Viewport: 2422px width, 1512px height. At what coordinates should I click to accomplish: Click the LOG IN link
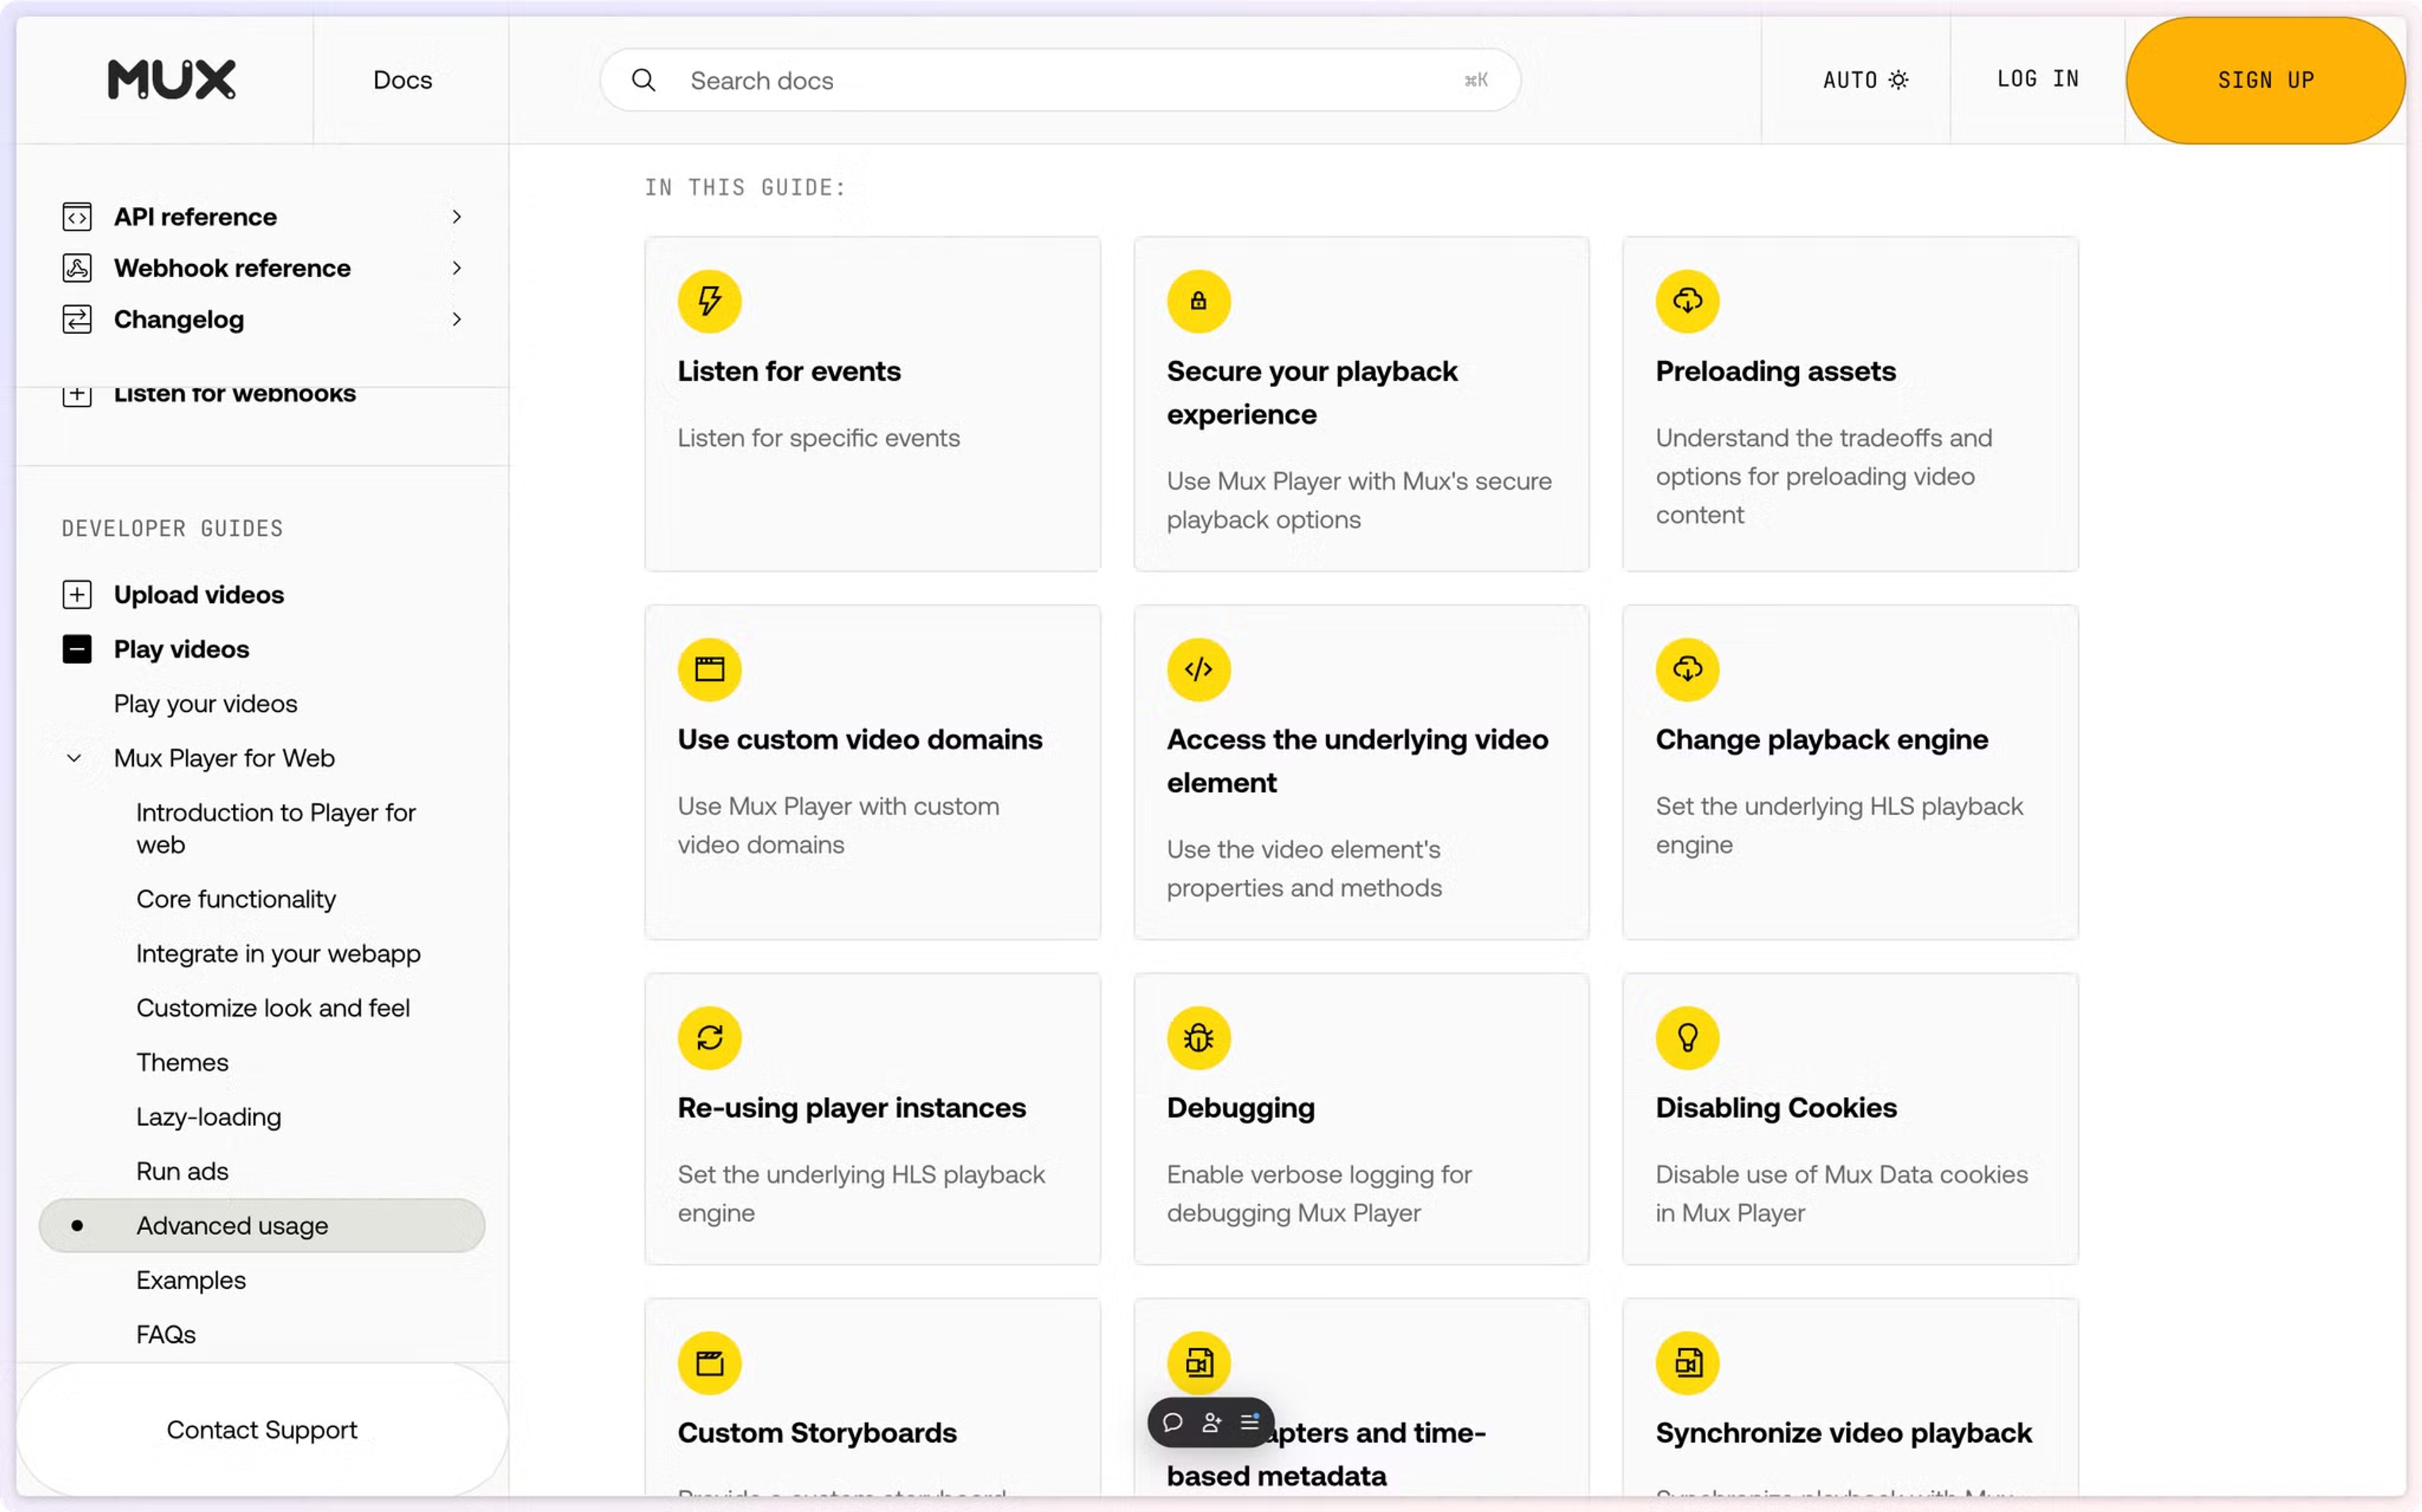[x=2037, y=79]
